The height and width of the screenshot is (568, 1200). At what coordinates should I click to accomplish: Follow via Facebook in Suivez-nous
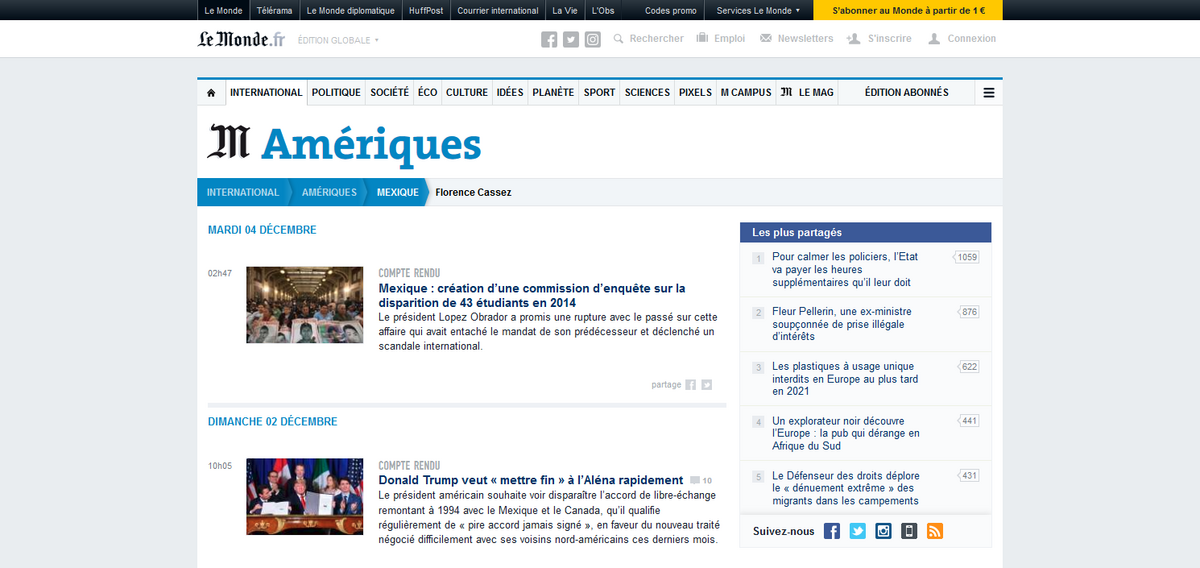click(832, 531)
